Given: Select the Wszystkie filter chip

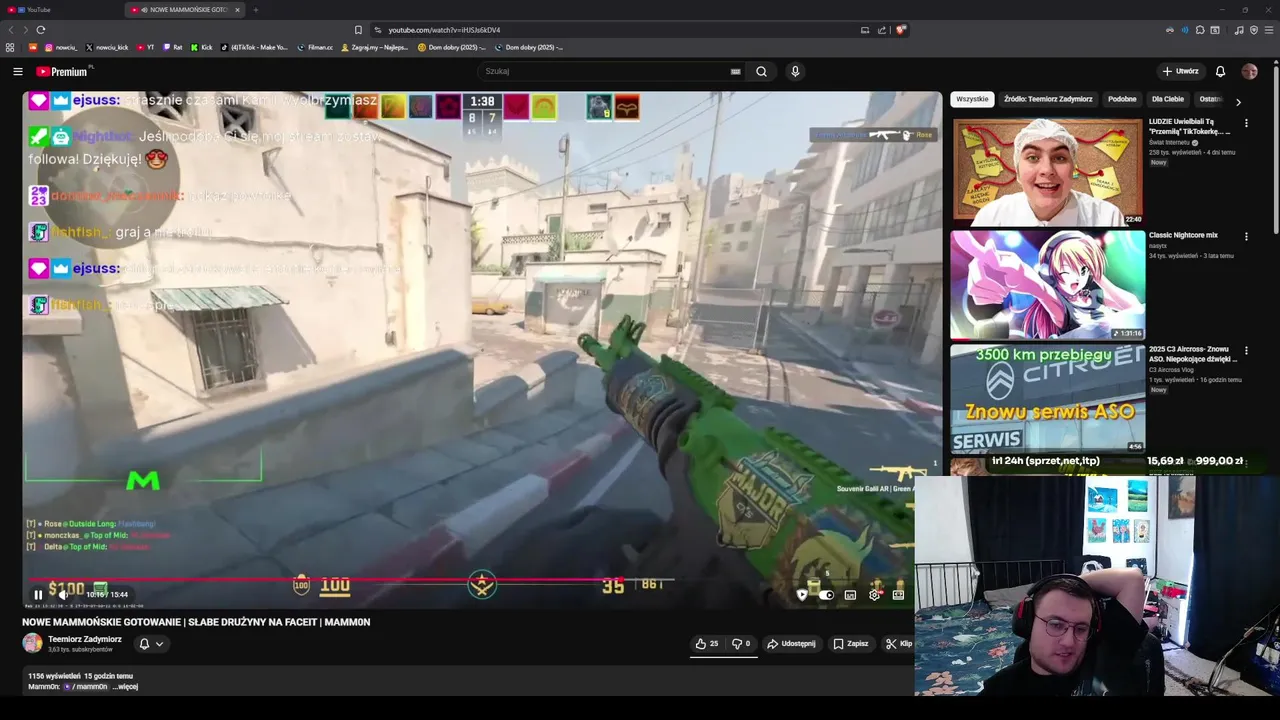Looking at the screenshot, I should pos(972,99).
